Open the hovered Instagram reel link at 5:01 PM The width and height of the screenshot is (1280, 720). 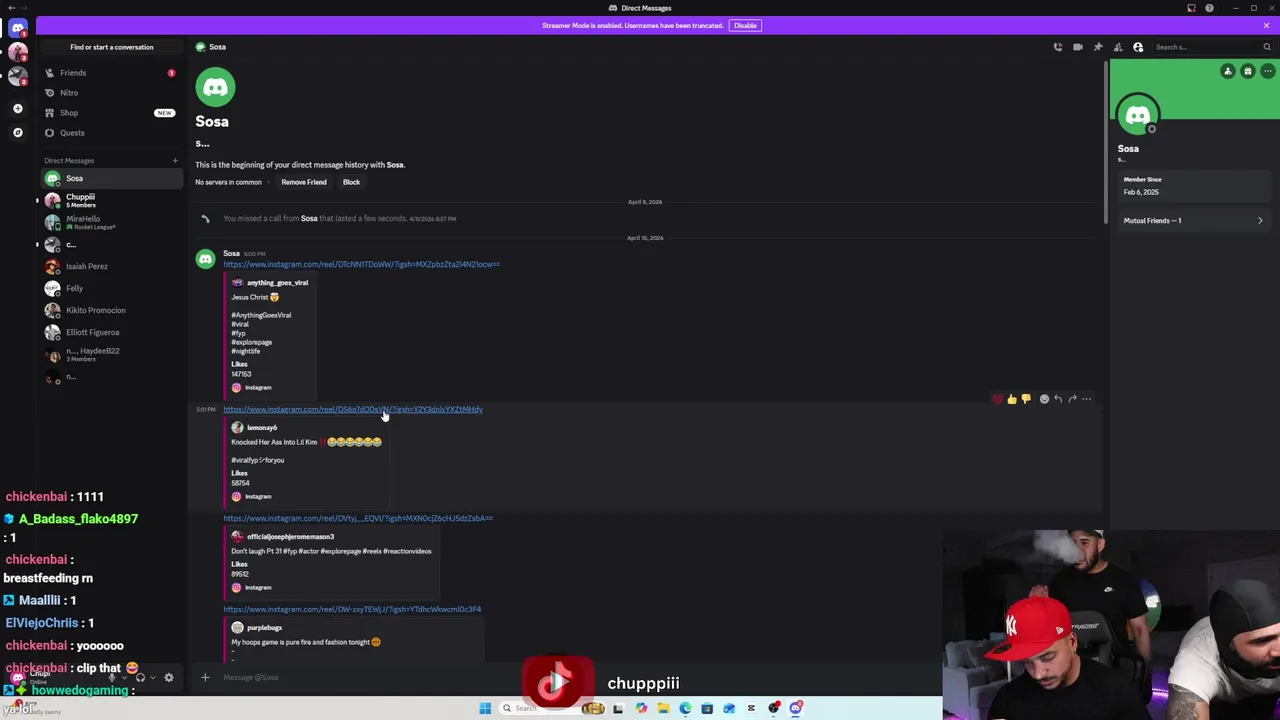[x=352, y=409]
